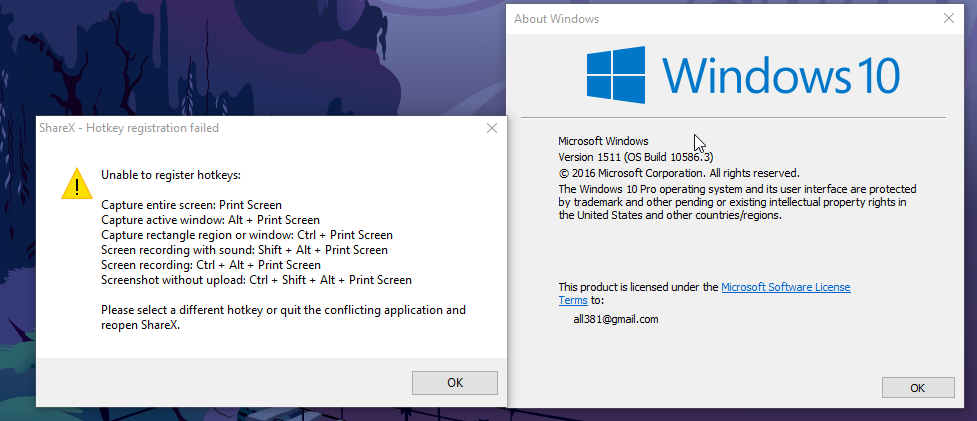Viewport: 977px width, 421px height.
Task: Click OK in ShareX hotkey failed dialog
Action: [455, 382]
